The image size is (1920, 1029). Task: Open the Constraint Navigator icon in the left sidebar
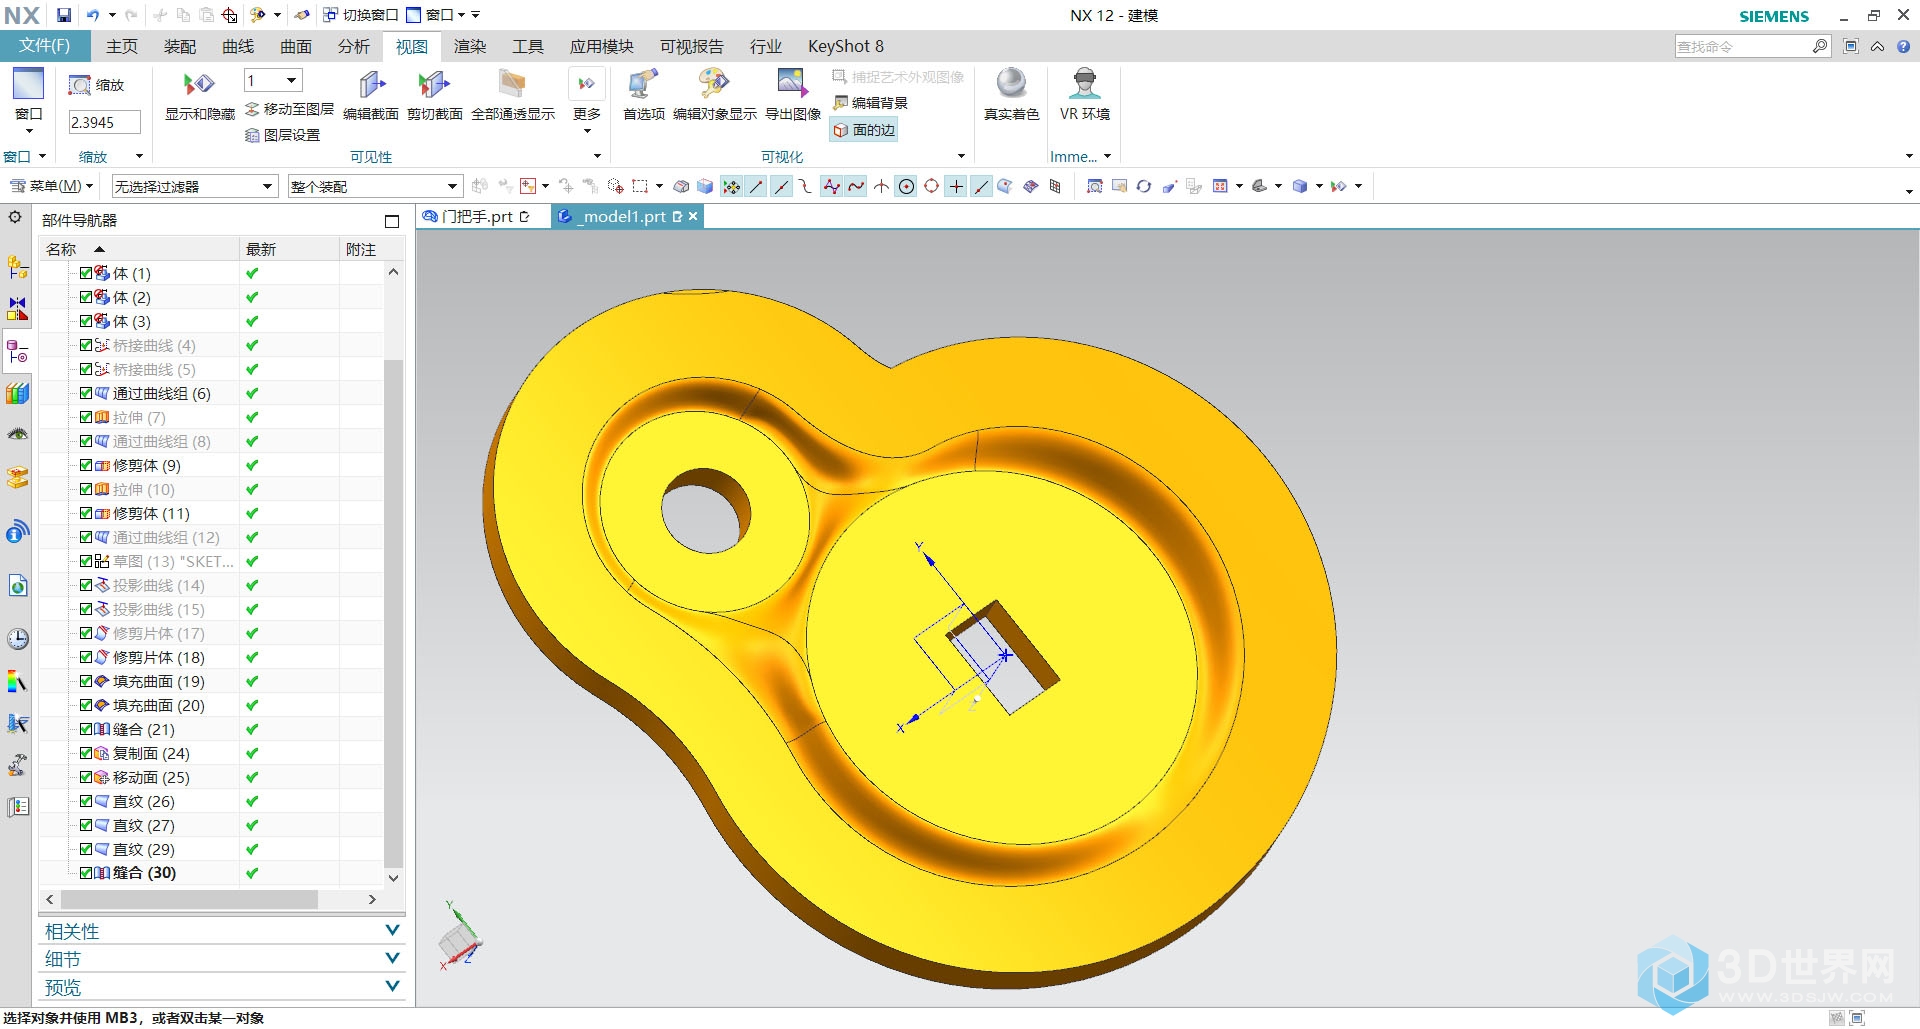pyautogui.click(x=17, y=309)
